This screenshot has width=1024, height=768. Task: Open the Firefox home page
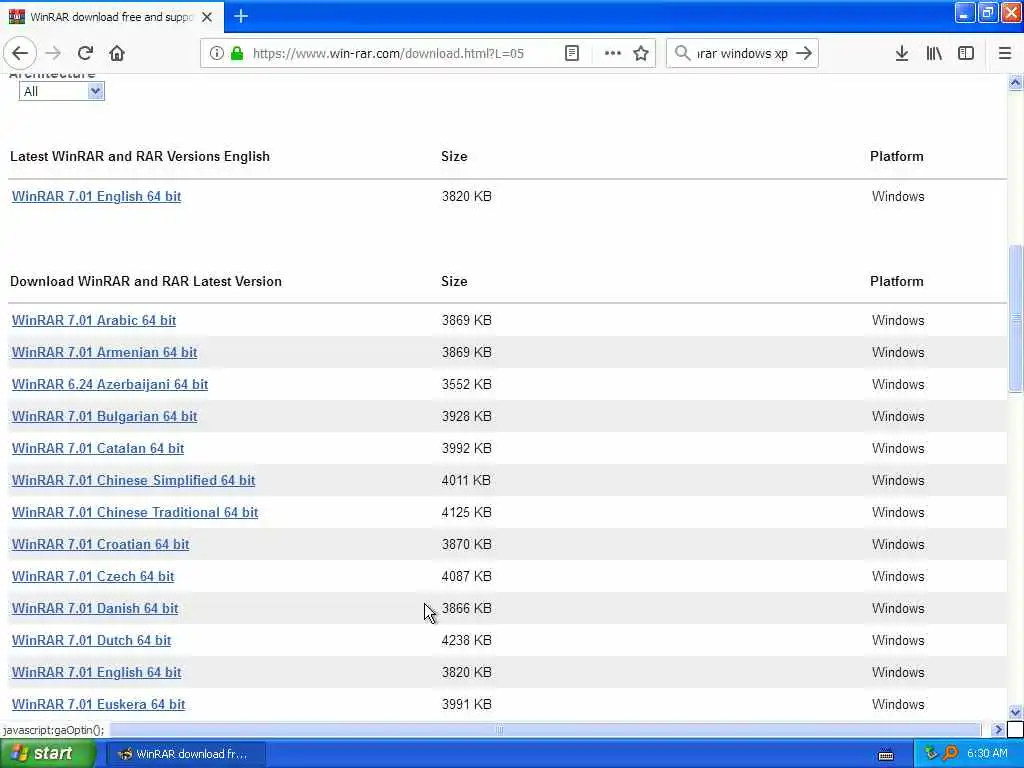pos(117,54)
